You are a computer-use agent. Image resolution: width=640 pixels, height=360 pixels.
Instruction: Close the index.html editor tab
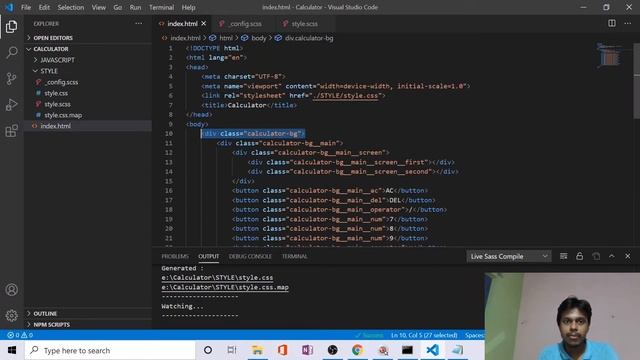[204, 23]
